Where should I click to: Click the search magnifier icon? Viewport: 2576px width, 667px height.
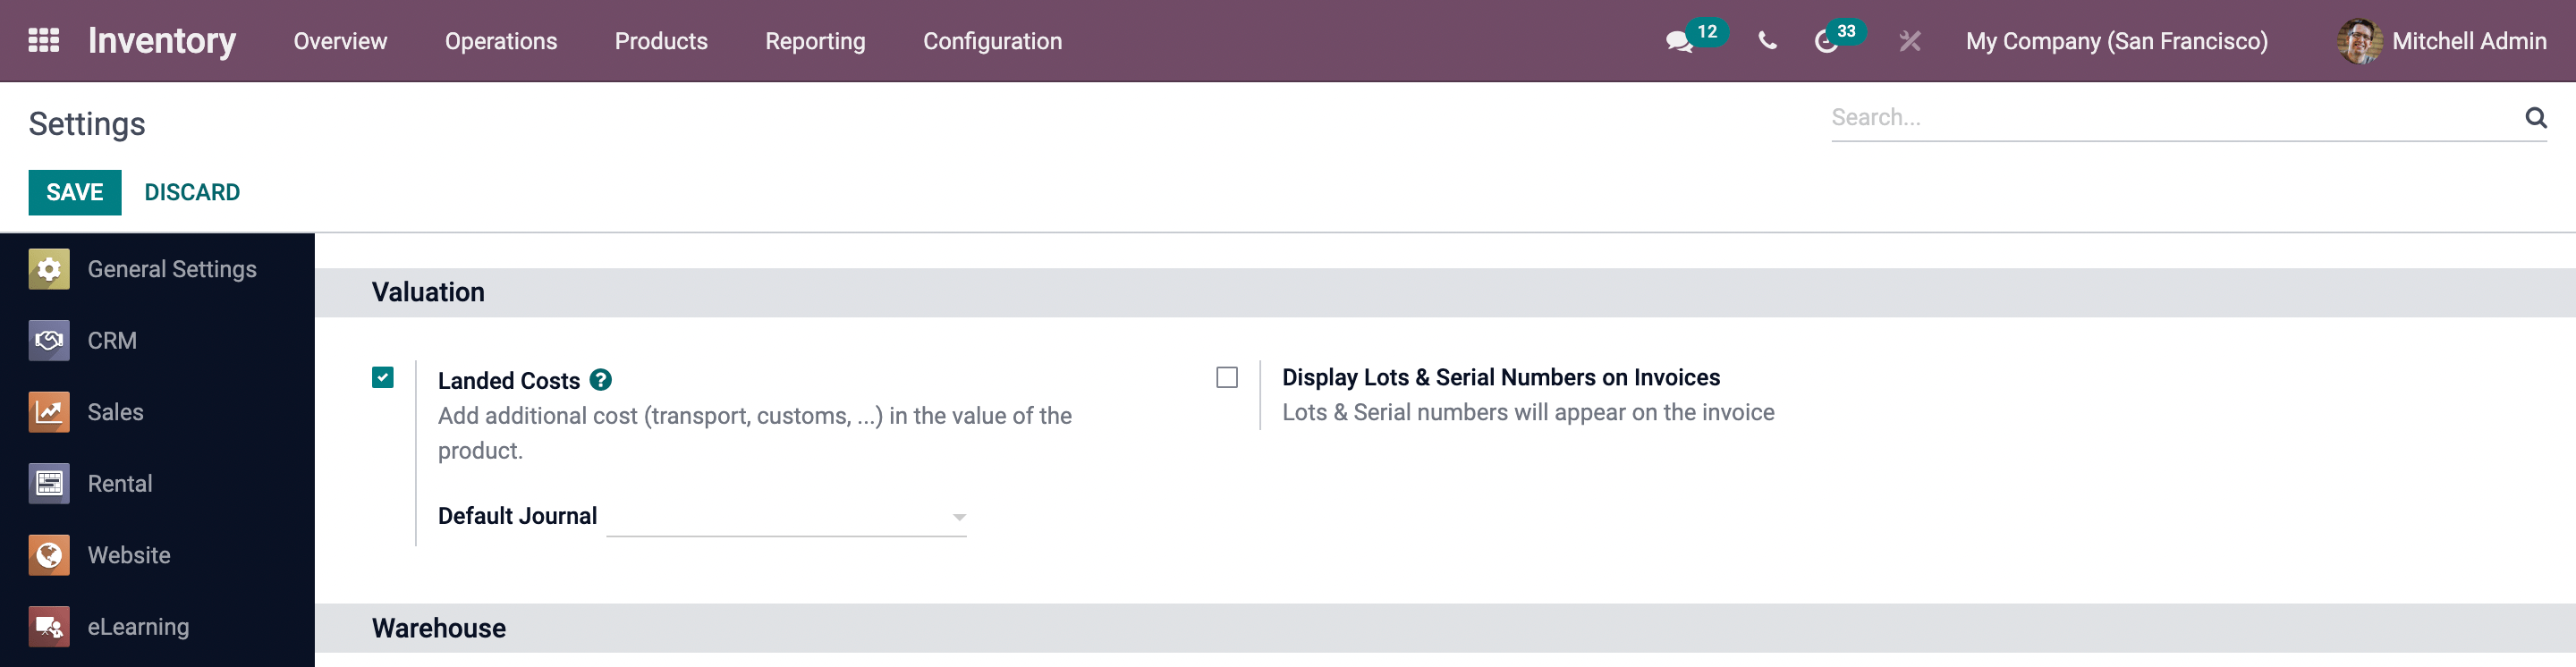[x=2535, y=117]
